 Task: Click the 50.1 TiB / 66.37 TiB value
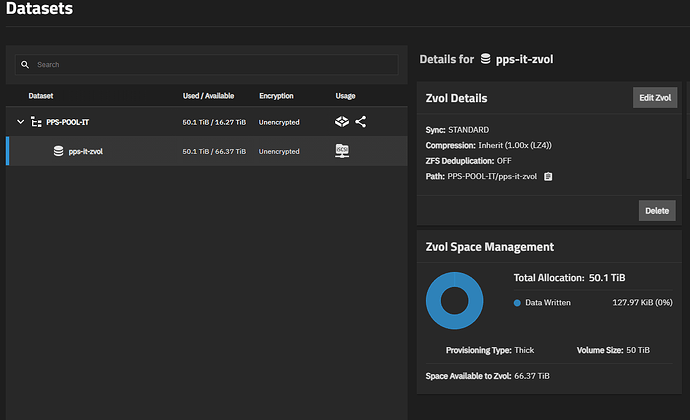click(x=214, y=151)
